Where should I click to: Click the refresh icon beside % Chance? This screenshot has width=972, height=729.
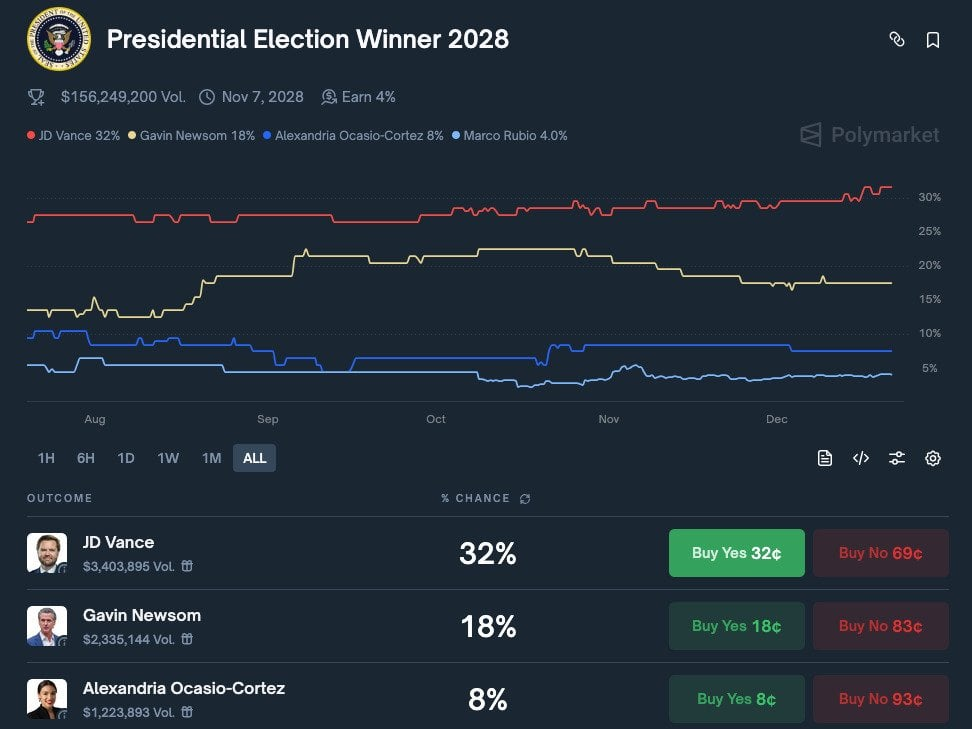coord(526,499)
